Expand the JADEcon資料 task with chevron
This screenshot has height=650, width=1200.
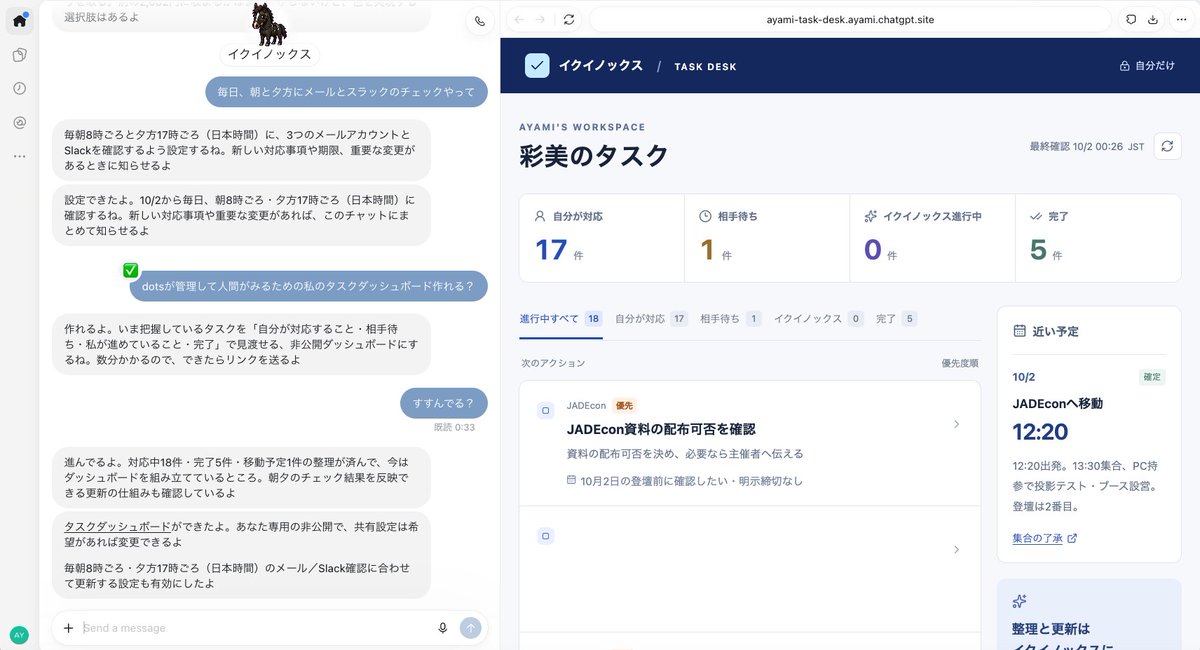click(x=957, y=424)
